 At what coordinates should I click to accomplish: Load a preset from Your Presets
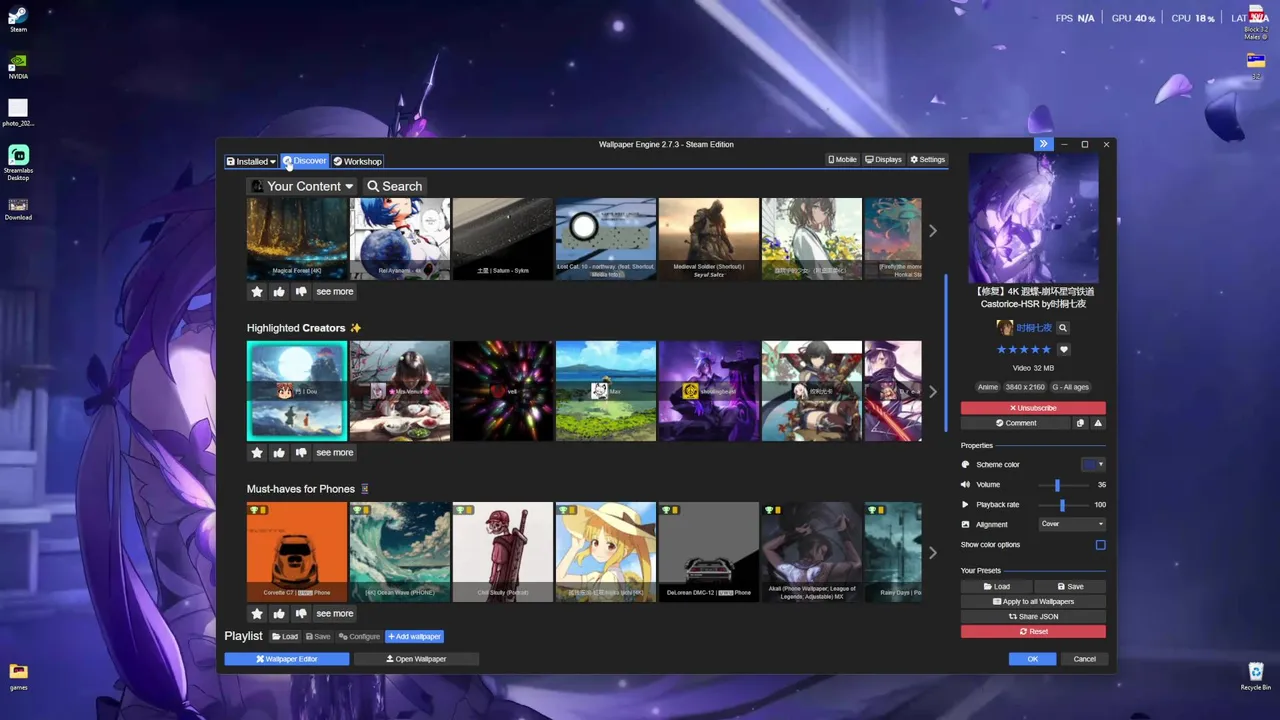click(x=996, y=587)
